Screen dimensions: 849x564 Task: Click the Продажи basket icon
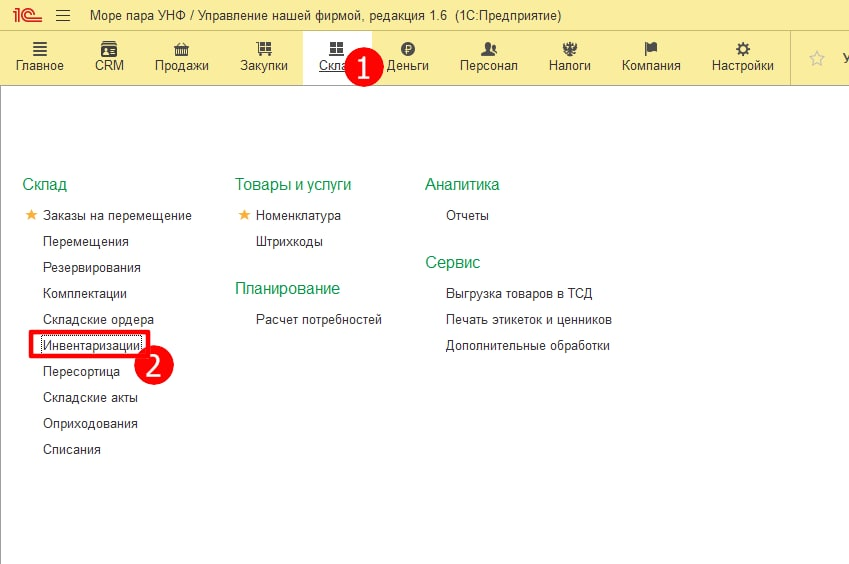coord(181,49)
